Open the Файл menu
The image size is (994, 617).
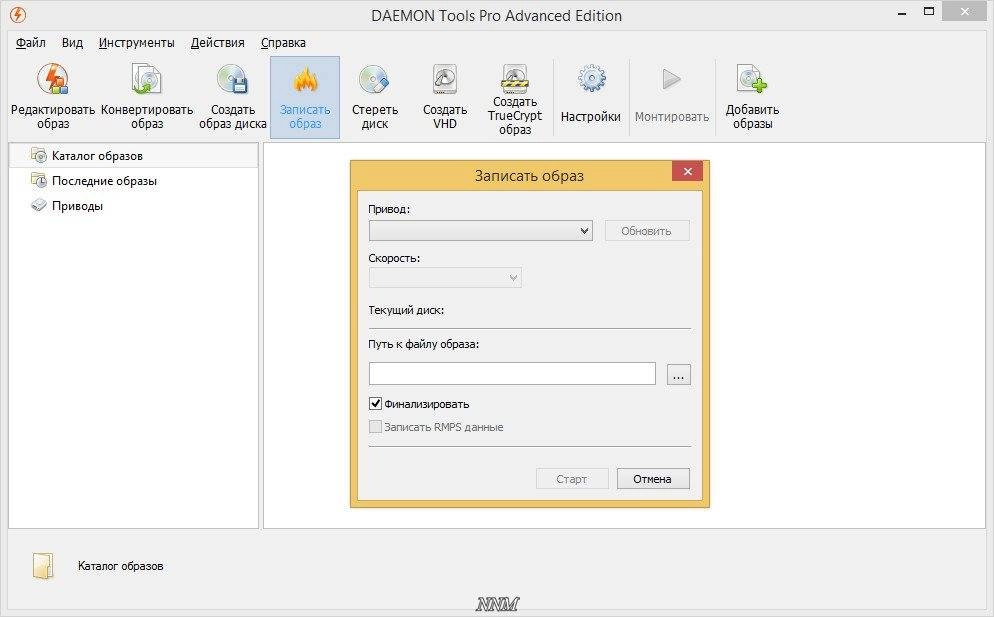30,42
